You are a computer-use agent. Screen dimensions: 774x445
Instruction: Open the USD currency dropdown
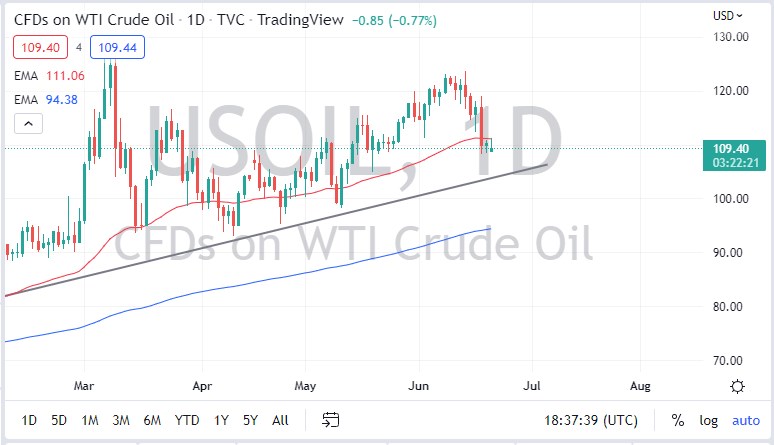pyautogui.click(x=726, y=15)
